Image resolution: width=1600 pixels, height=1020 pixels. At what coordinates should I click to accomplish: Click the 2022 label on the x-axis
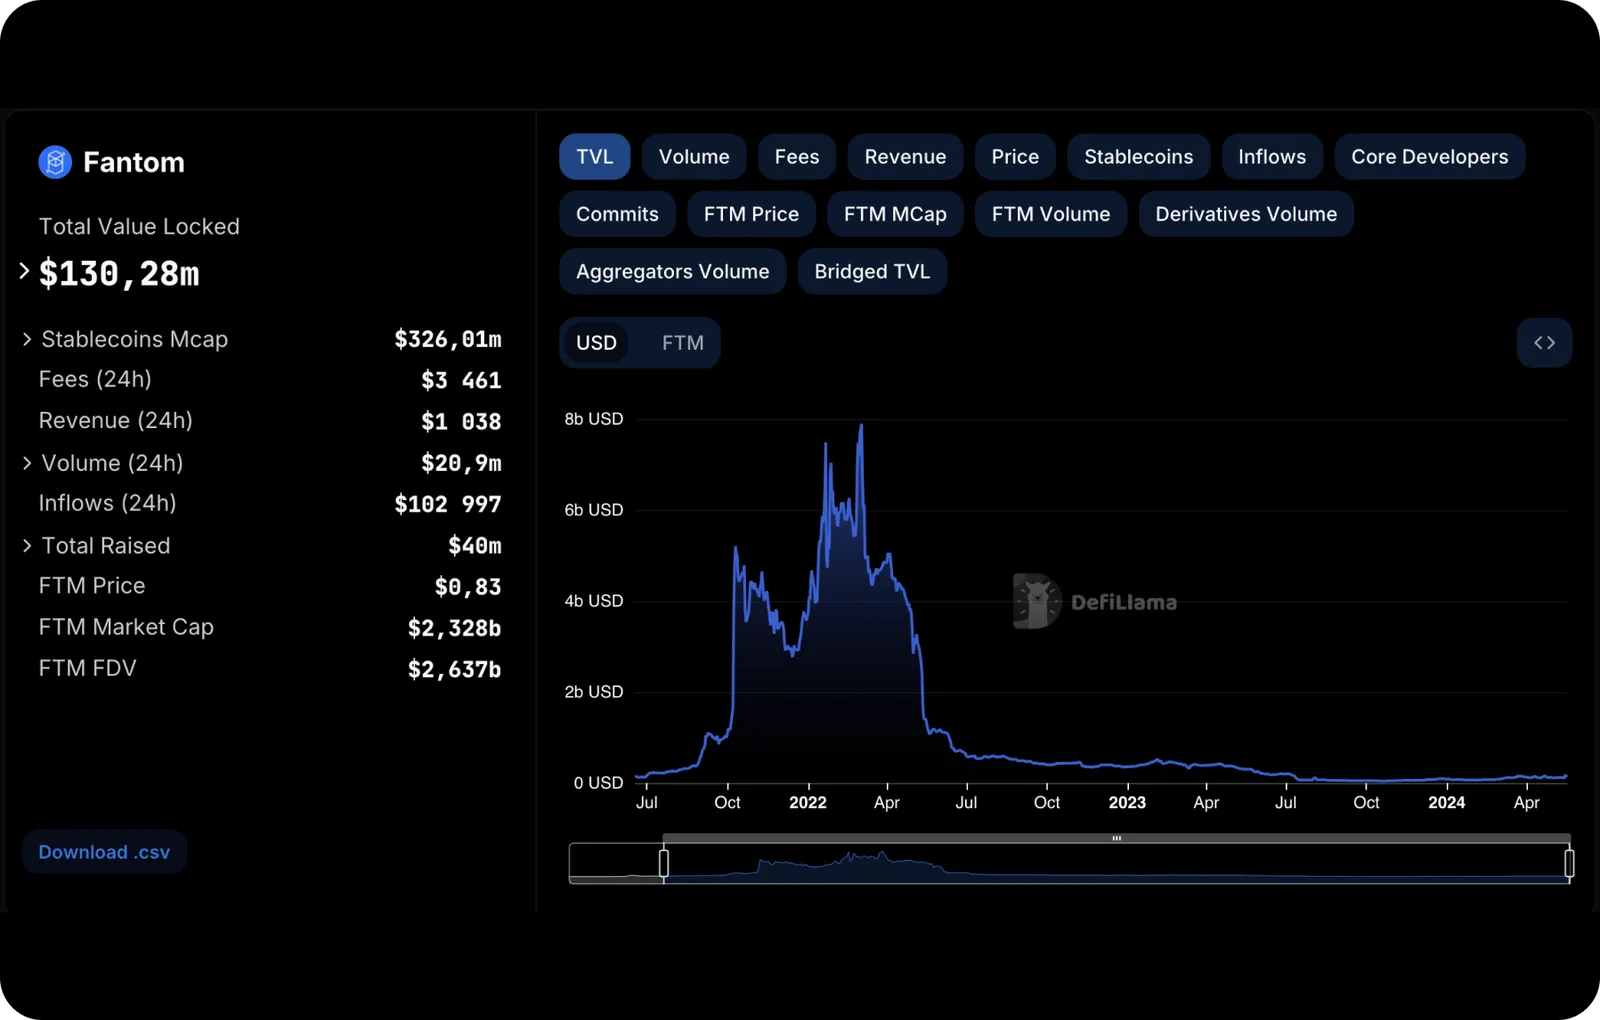point(808,803)
